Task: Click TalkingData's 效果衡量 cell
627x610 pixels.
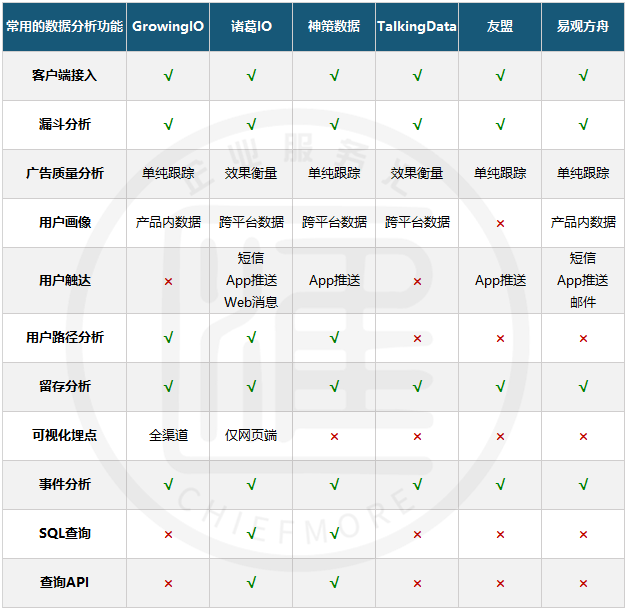Action: pos(417,173)
